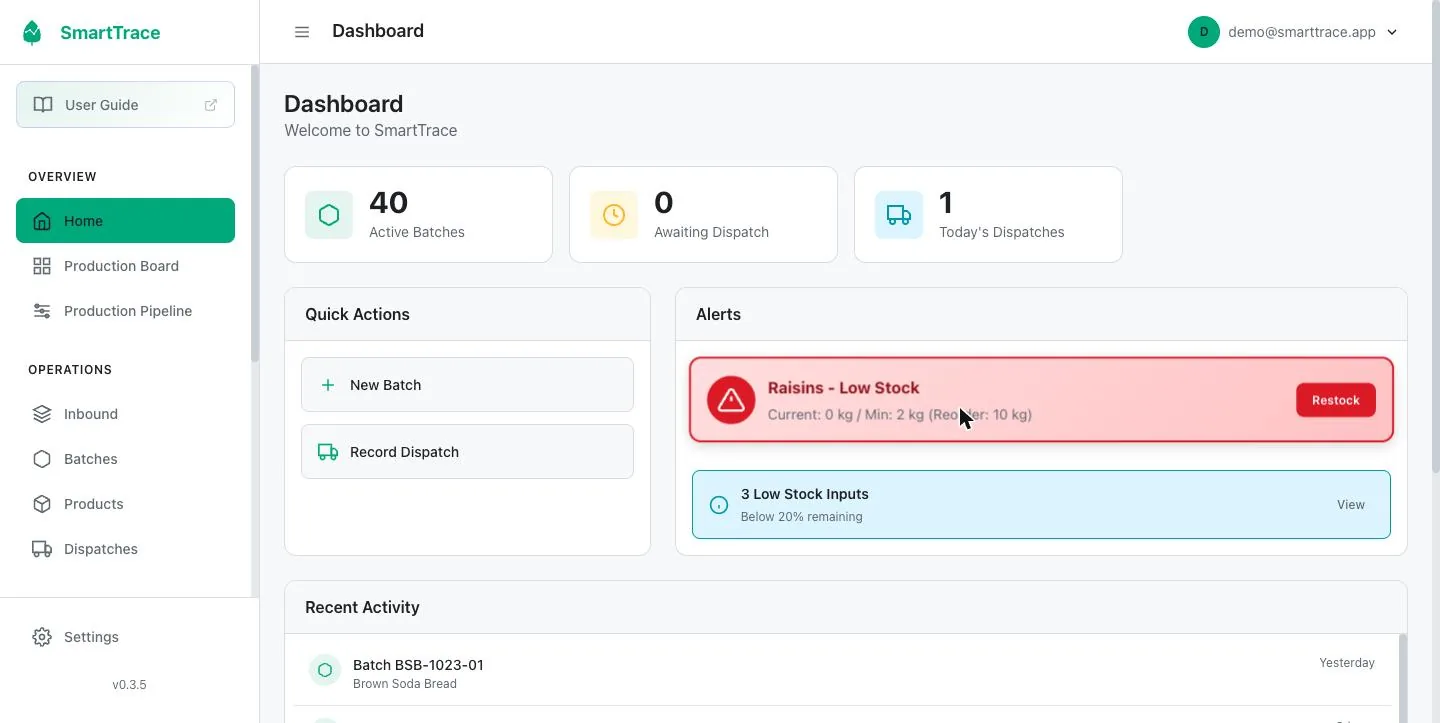Screen dimensions: 1440x723
Task: Click the Awaiting Dispatch clock icon
Action: coord(614,215)
